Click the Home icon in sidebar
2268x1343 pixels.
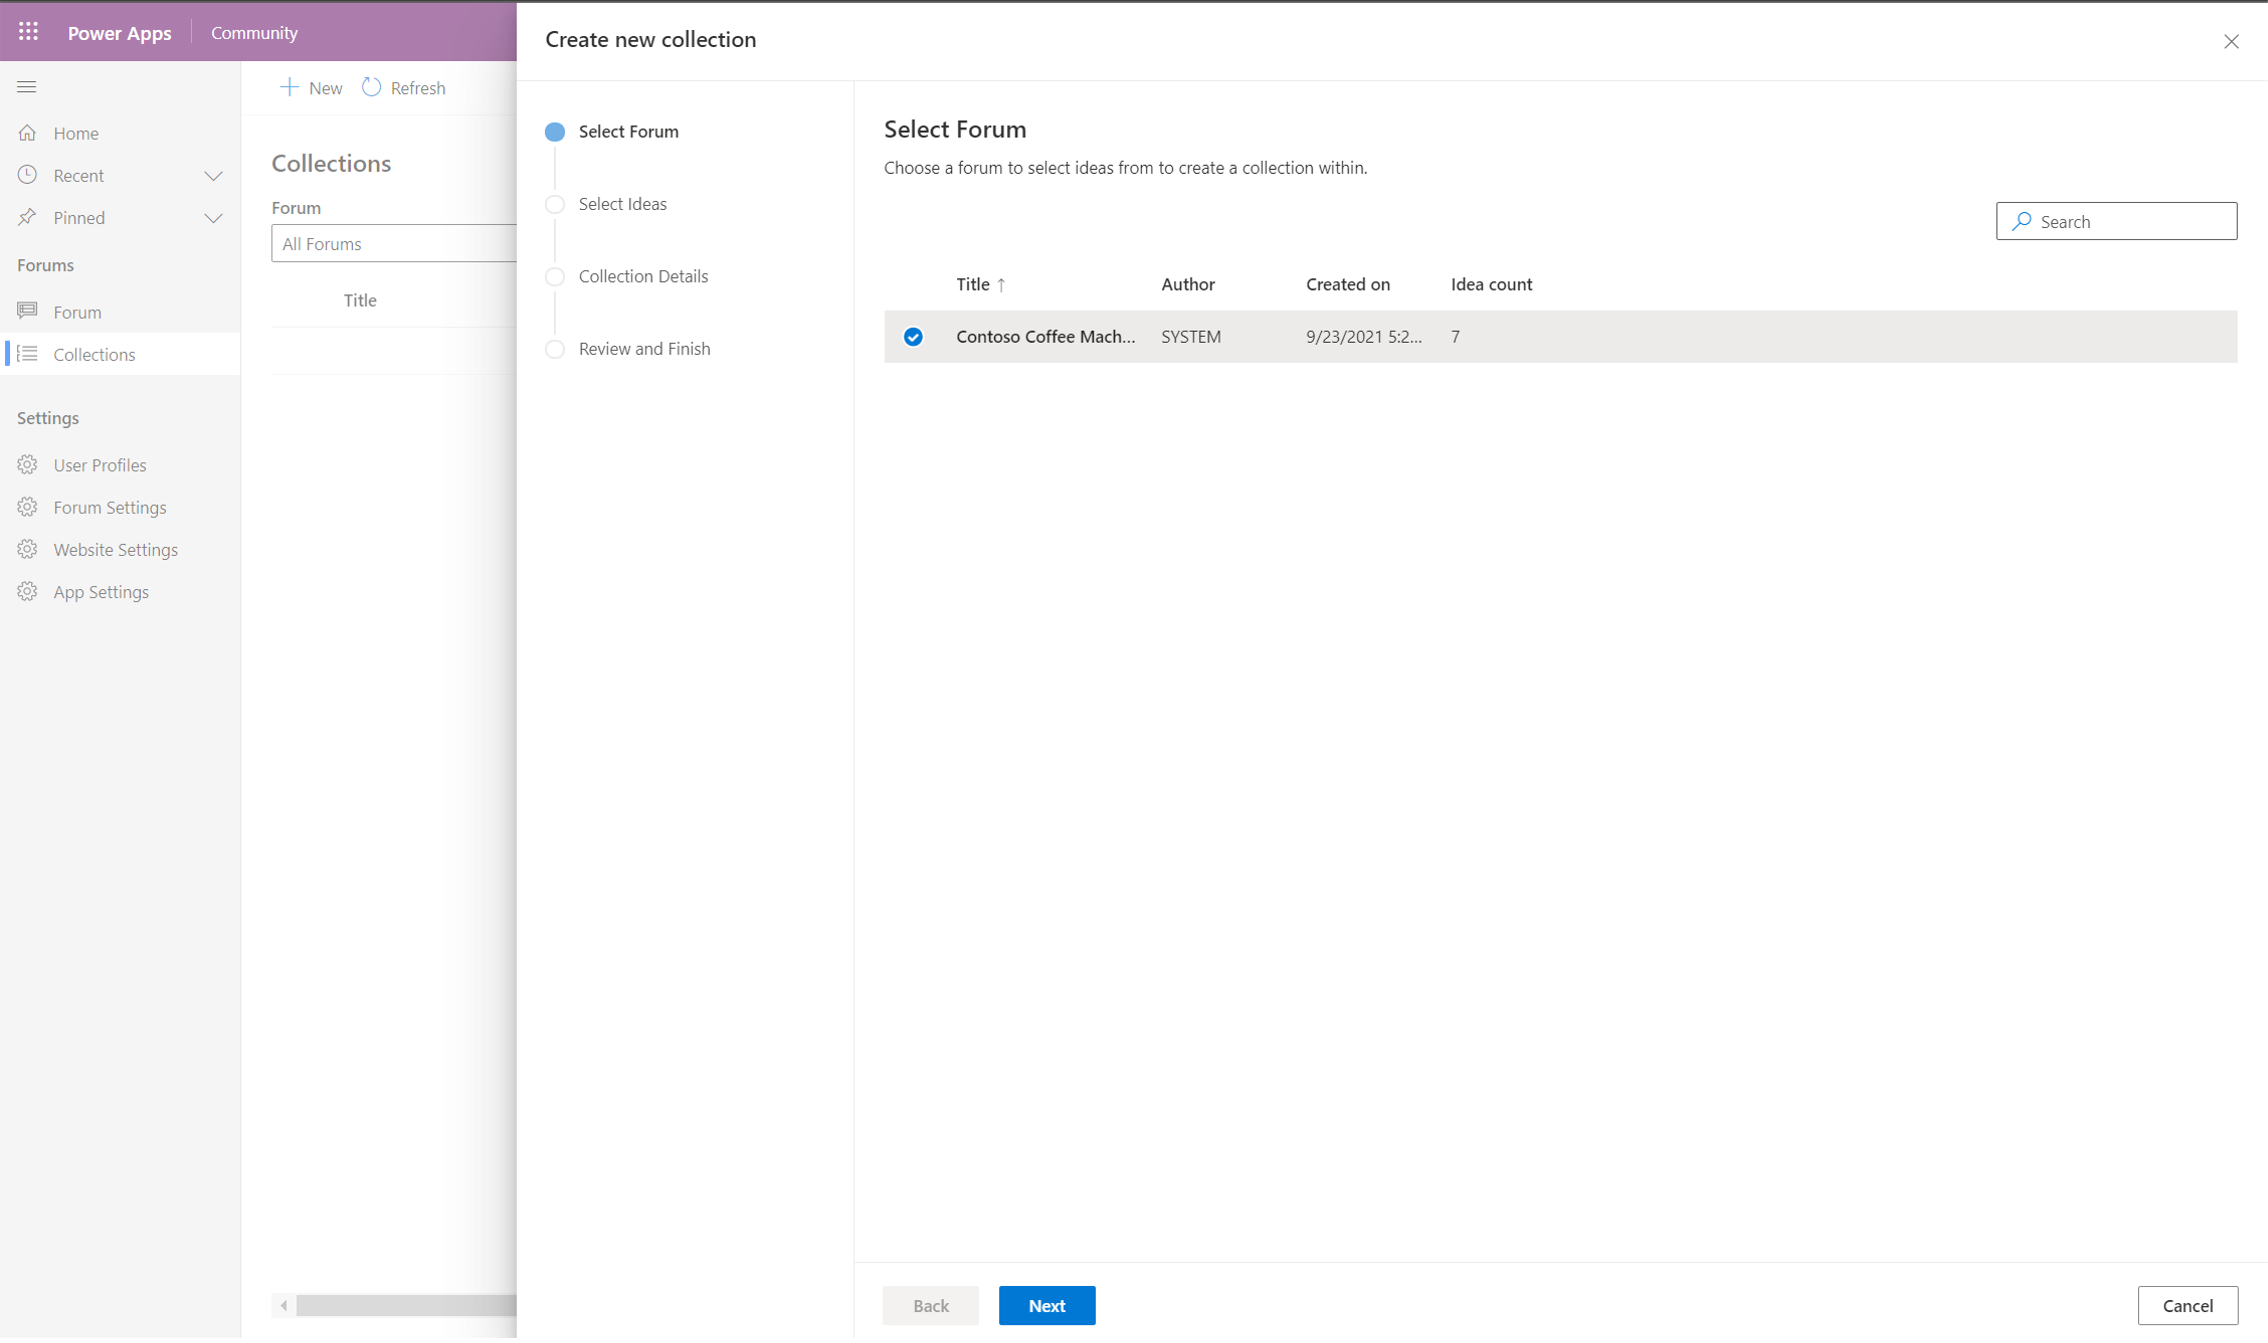[27, 133]
